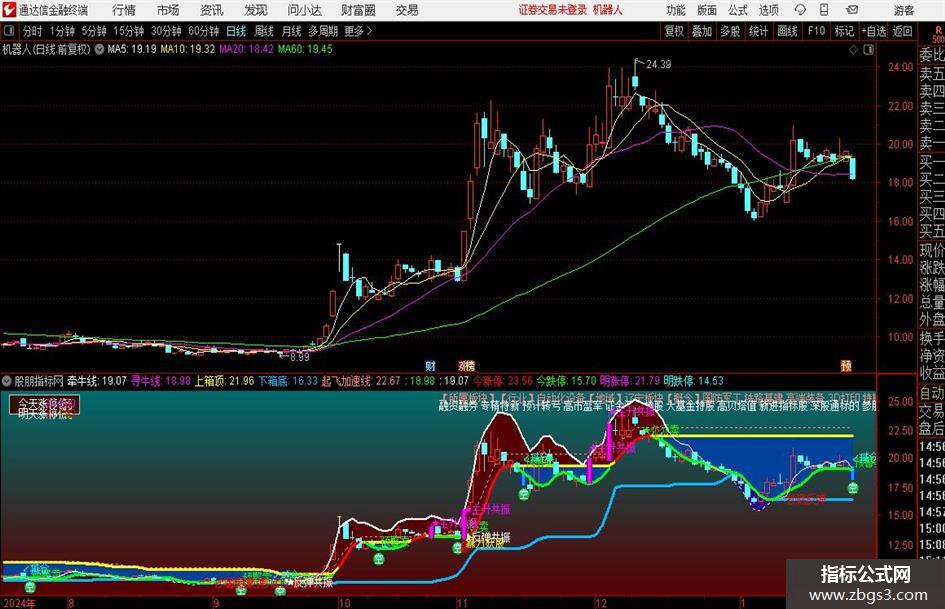Screen dimensions: 945x609
Task: Click the 证券交易未登录 login link
Action: point(553,10)
